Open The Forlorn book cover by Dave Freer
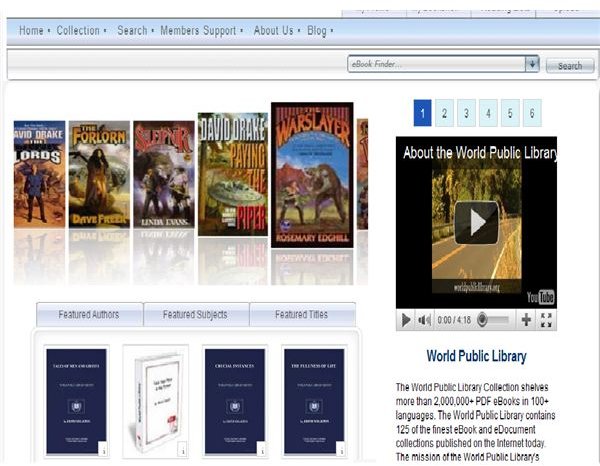The image size is (600, 466). 99,174
